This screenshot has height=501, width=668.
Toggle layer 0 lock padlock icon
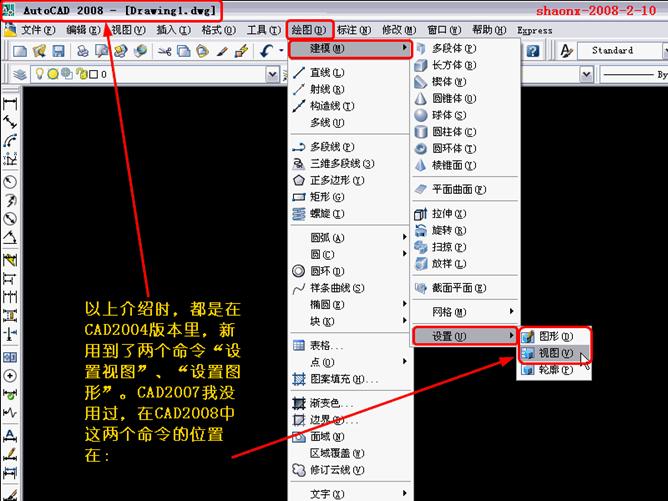(x=81, y=74)
